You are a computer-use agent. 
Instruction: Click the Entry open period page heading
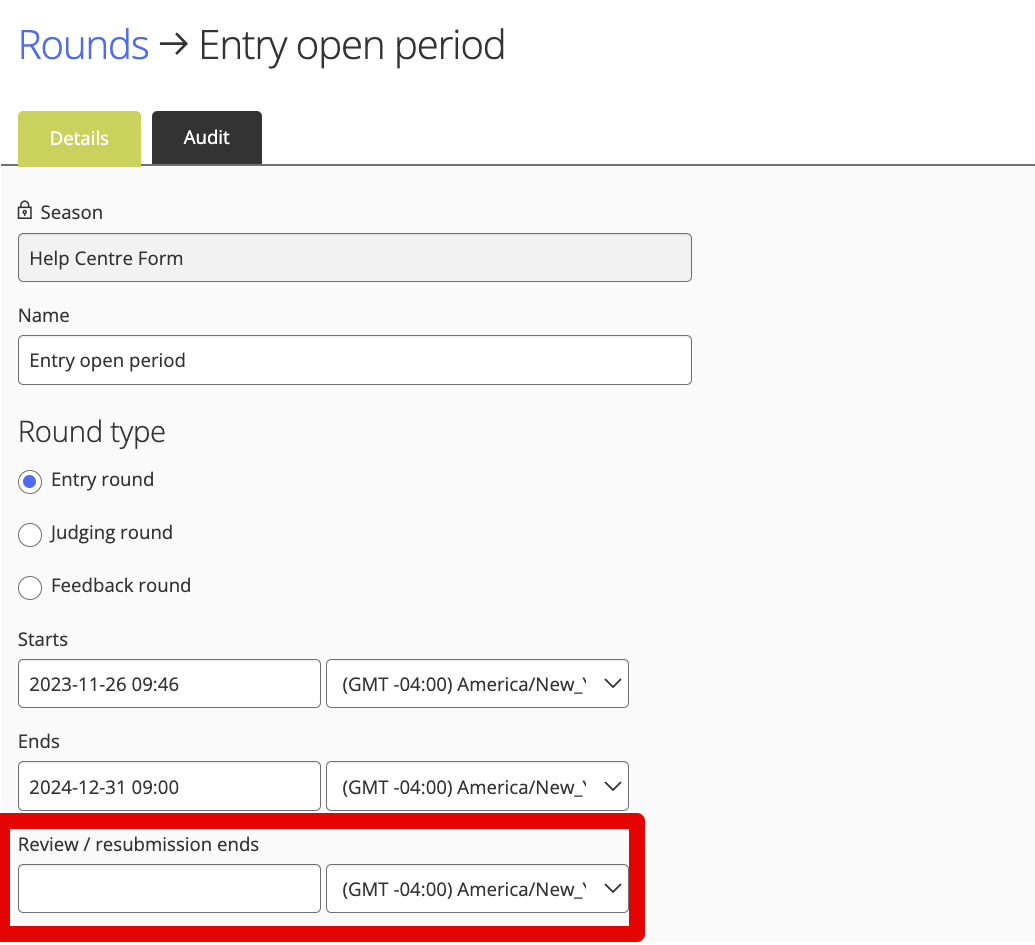pos(352,45)
